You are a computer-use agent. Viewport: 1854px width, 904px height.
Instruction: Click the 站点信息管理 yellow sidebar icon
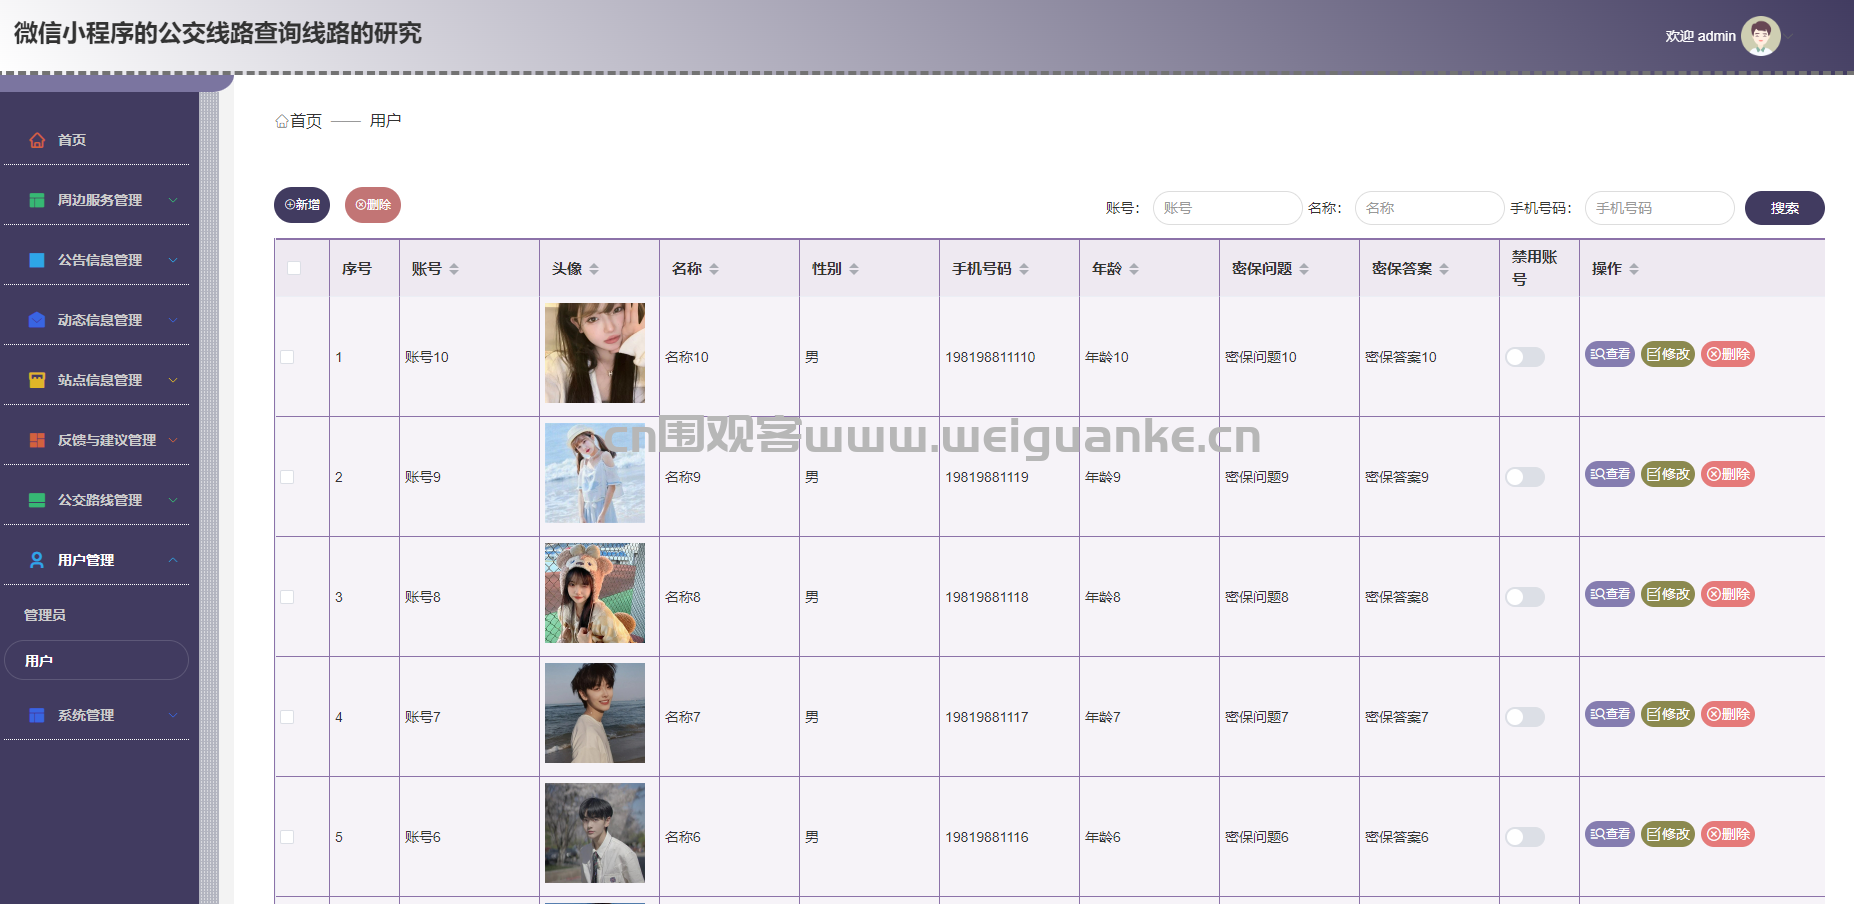tap(37, 380)
